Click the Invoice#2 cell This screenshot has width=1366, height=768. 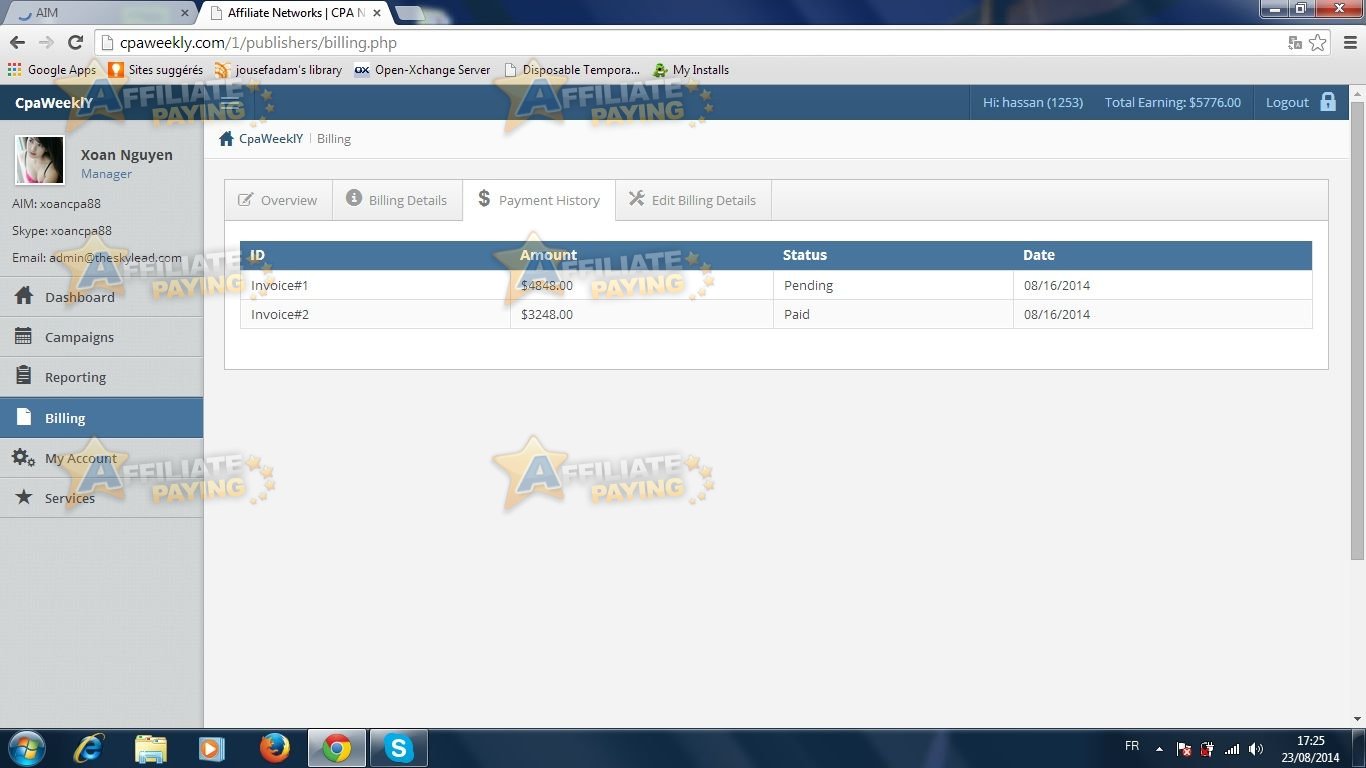coord(375,314)
